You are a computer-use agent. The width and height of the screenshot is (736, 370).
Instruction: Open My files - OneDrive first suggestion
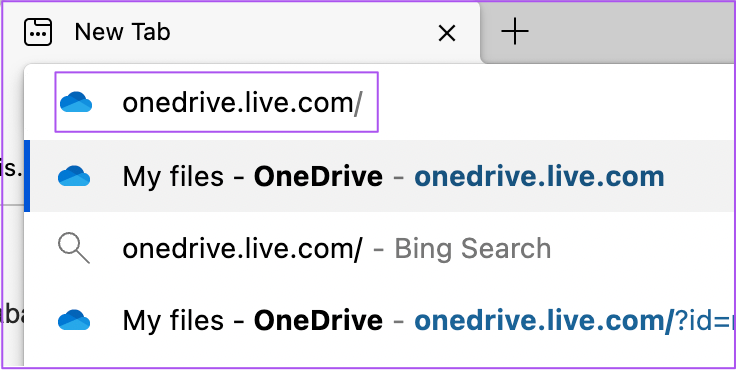pos(380,176)
